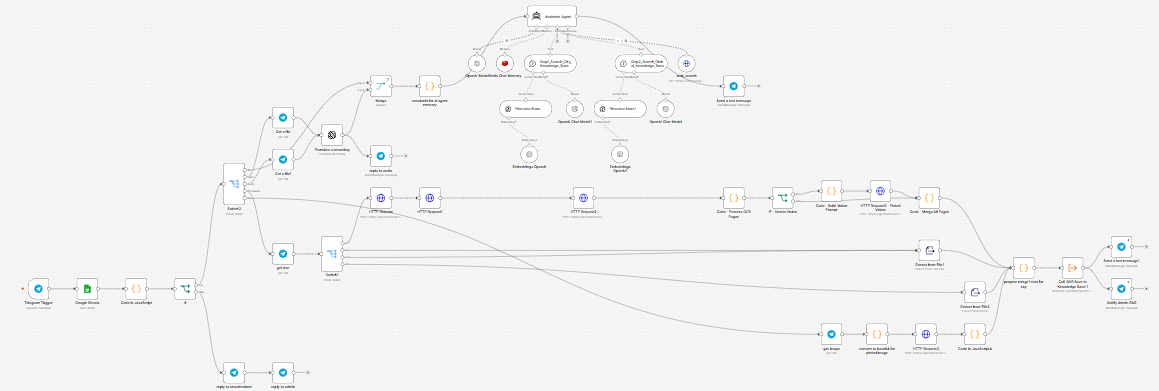Open the Send a text message node after the agent
Viewport: 1159px width, 391px height.
pos(733,85)
